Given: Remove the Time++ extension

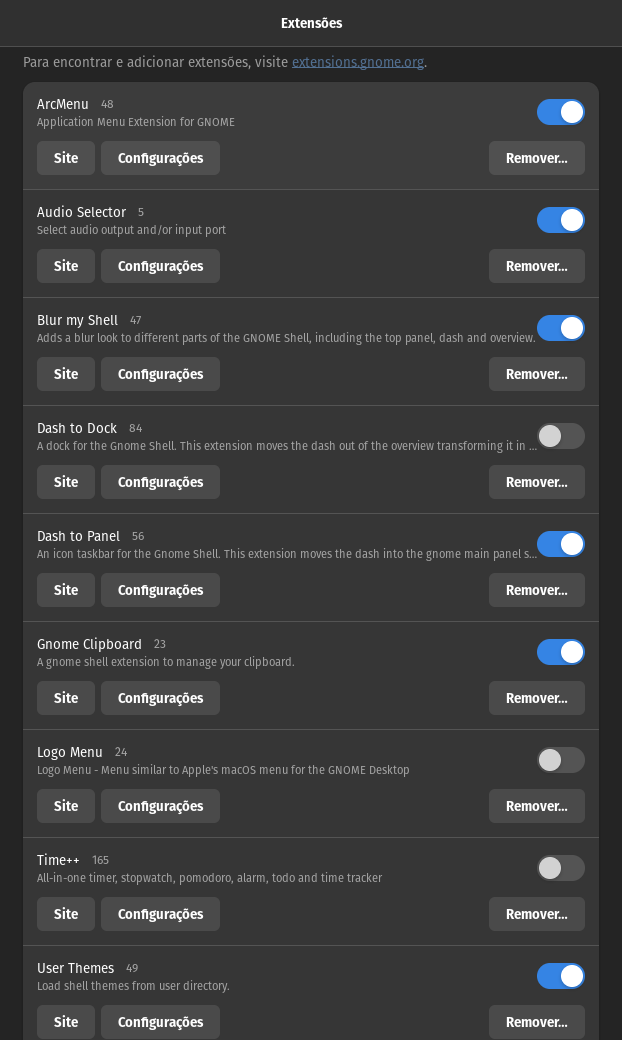Looking at the screenshot, I should click(536, 914).
